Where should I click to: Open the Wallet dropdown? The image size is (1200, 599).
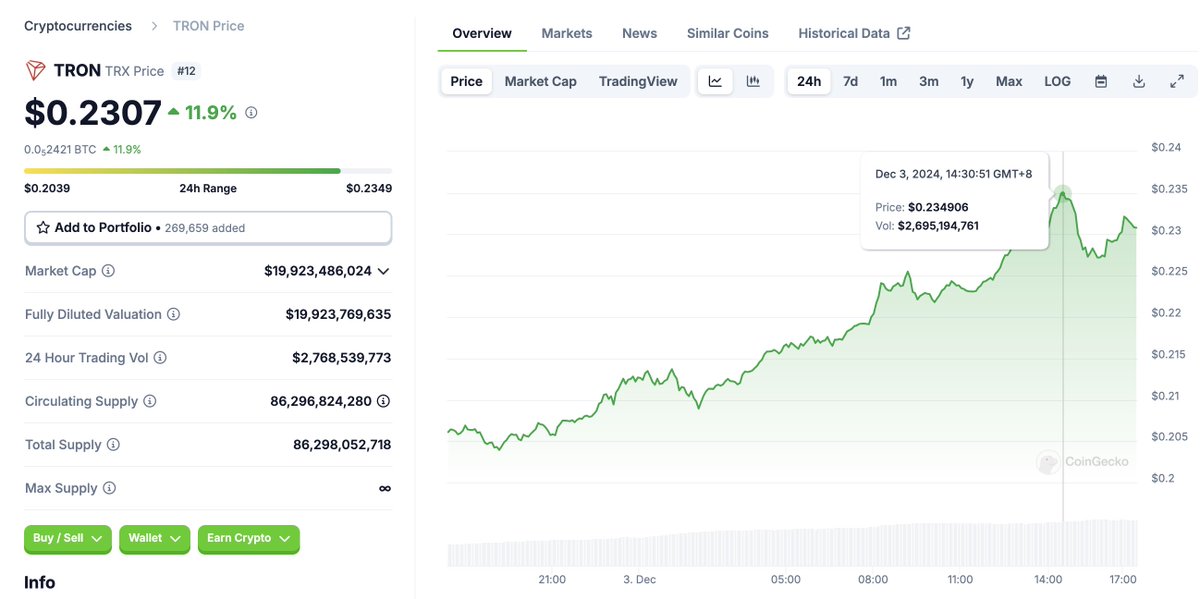pos(154,538)
